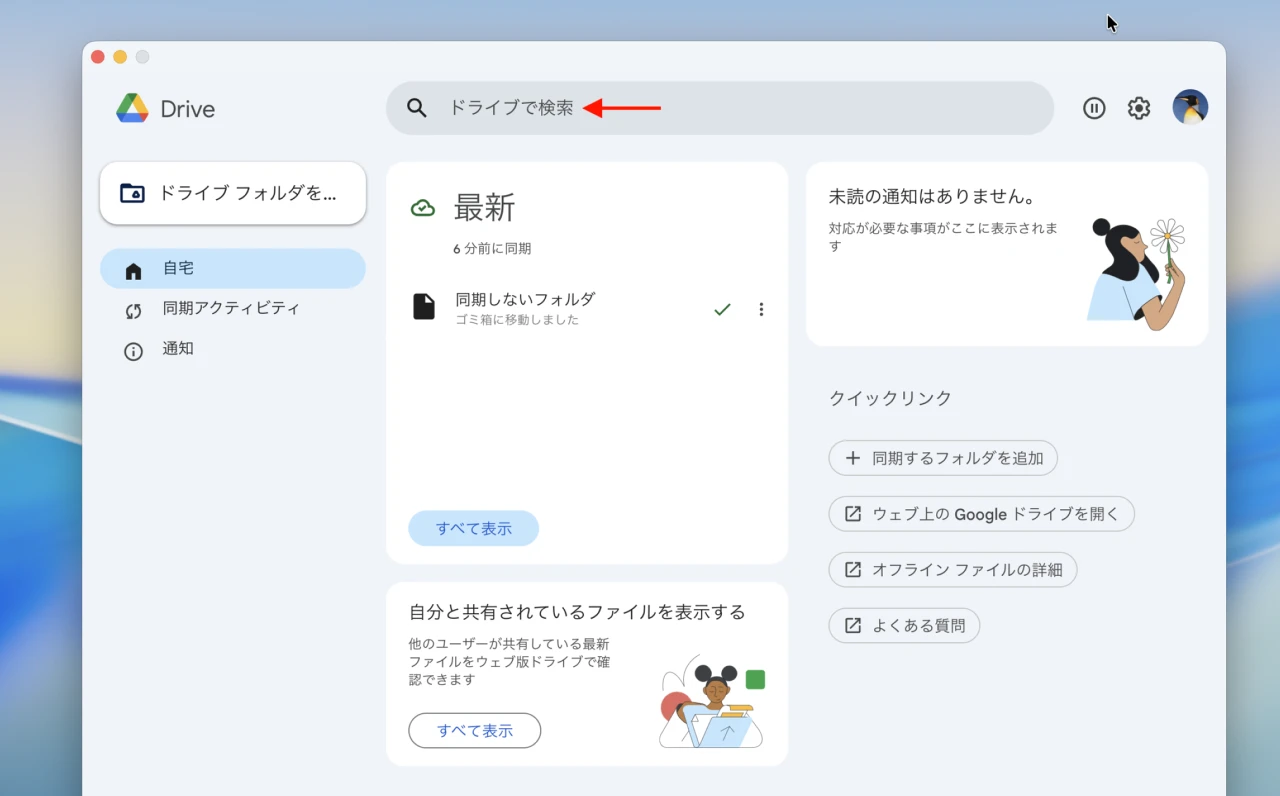Click the Google Drive logo

[x=131, y=107]
